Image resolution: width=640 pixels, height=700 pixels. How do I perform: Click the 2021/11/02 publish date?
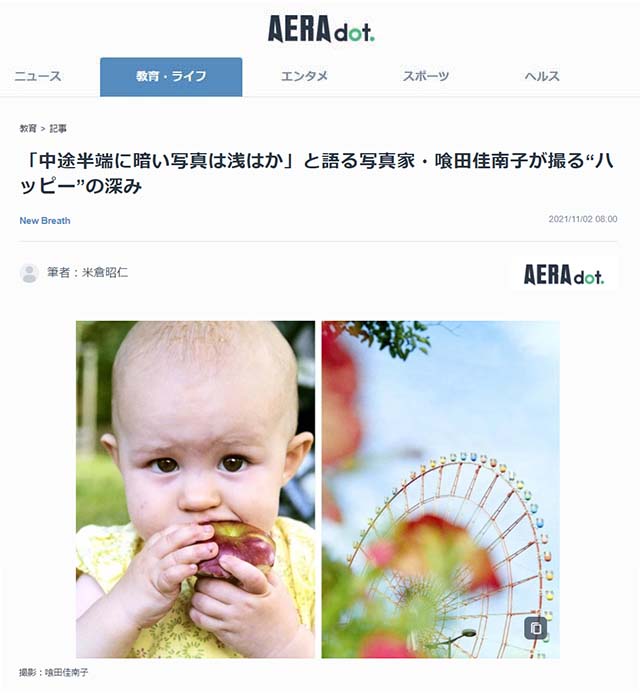click(583, 219)
